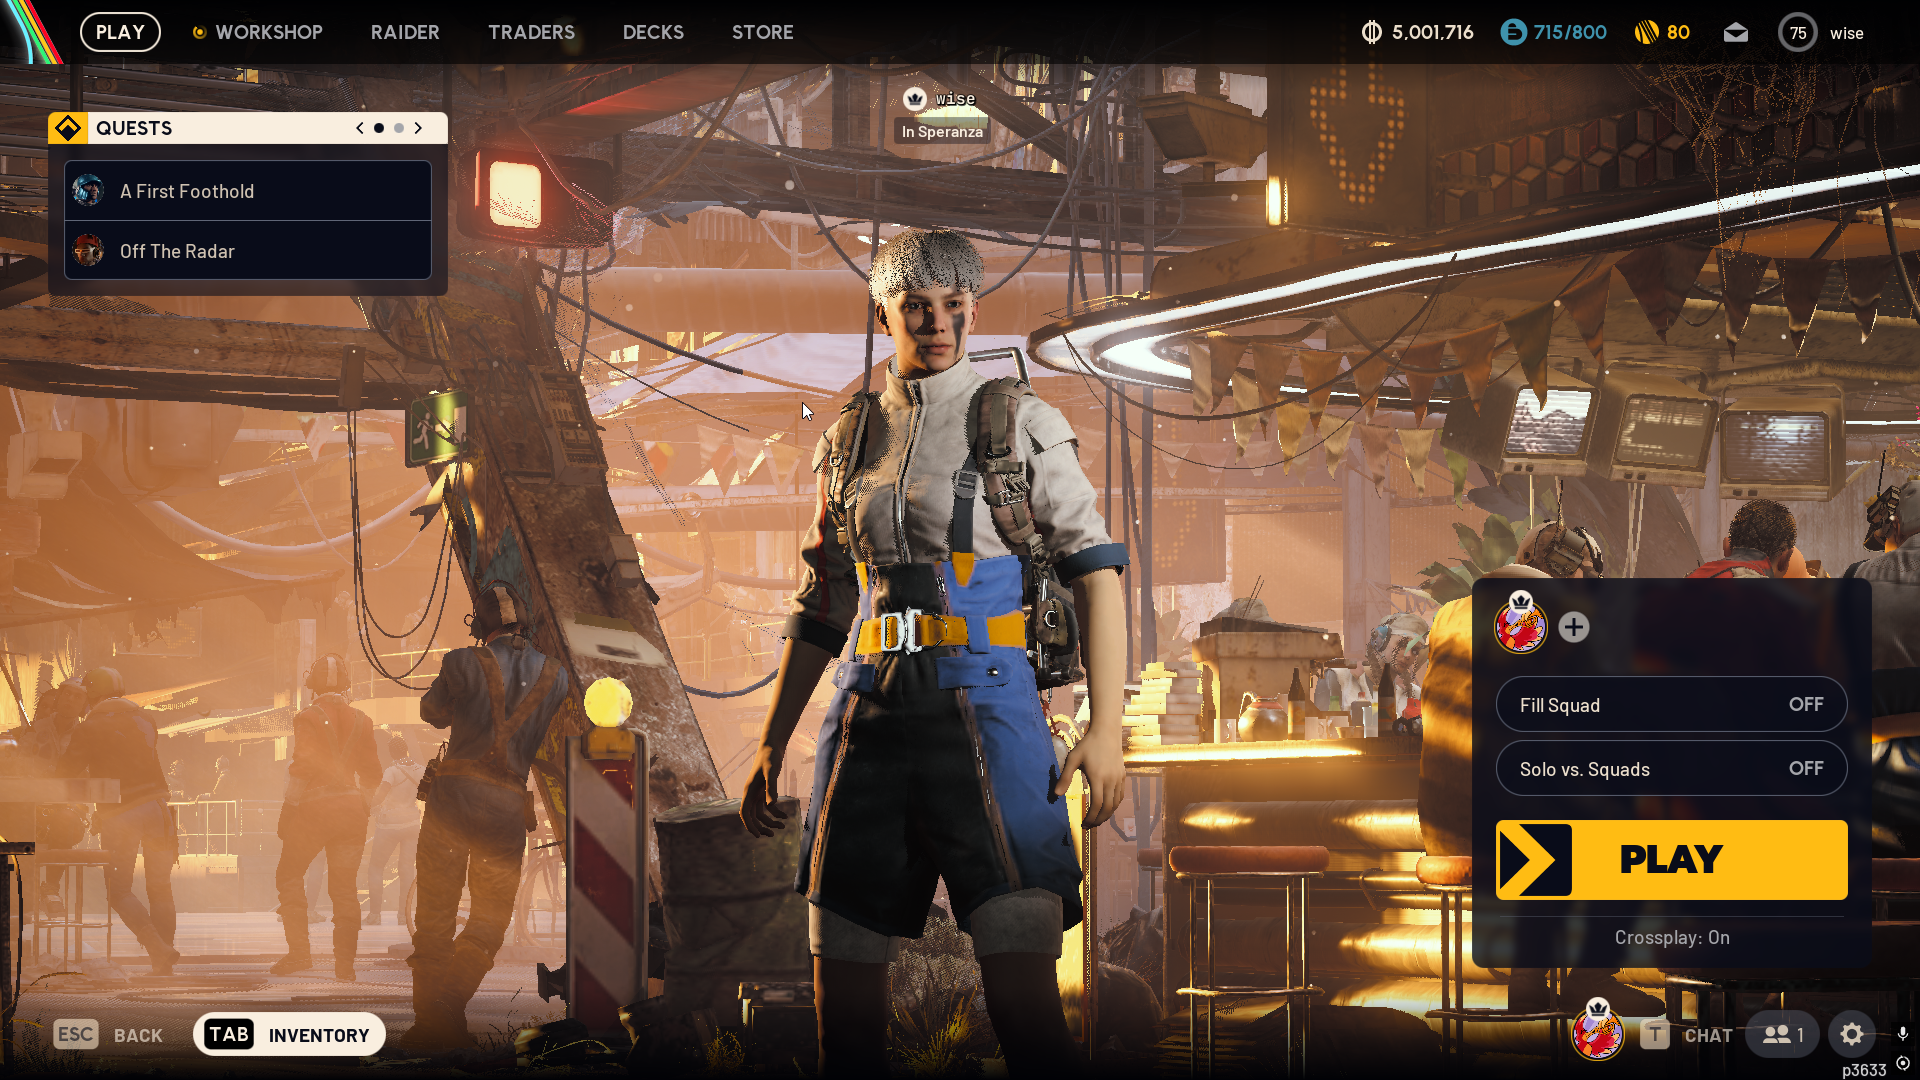Click the player level 75 badge
This screenshot has width=1920, height=1080.
[x=1797, y=33]
